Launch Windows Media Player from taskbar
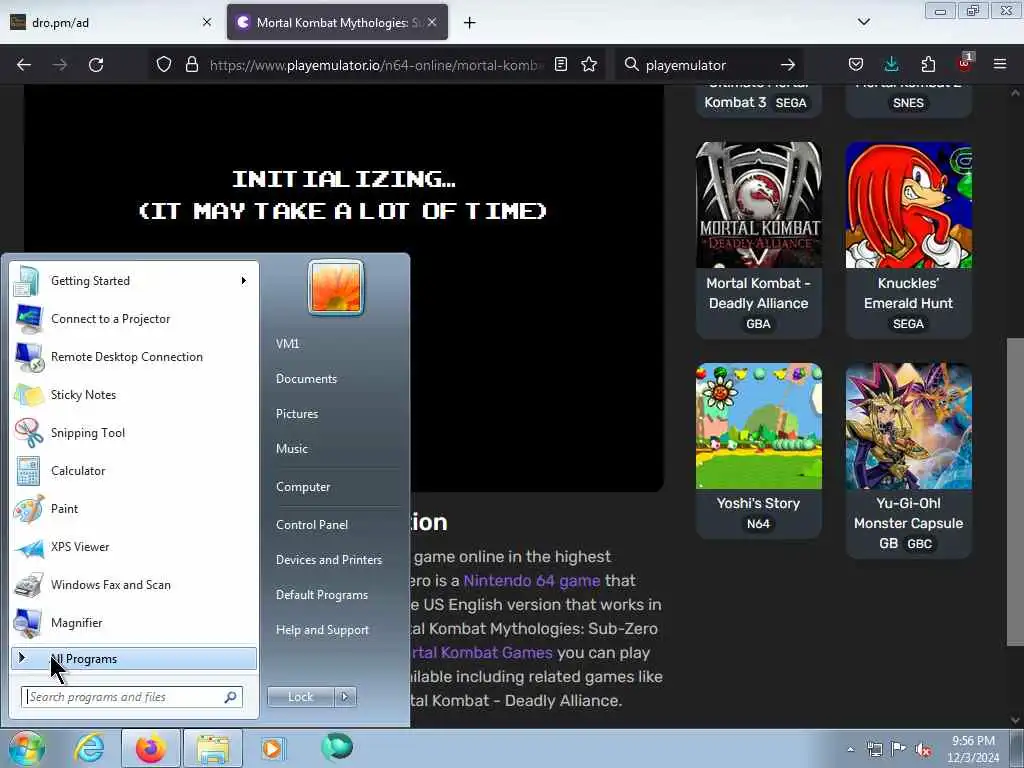The height and width of the screenshot is (768, 1024). pyautogui.click(x=272, y=748)
